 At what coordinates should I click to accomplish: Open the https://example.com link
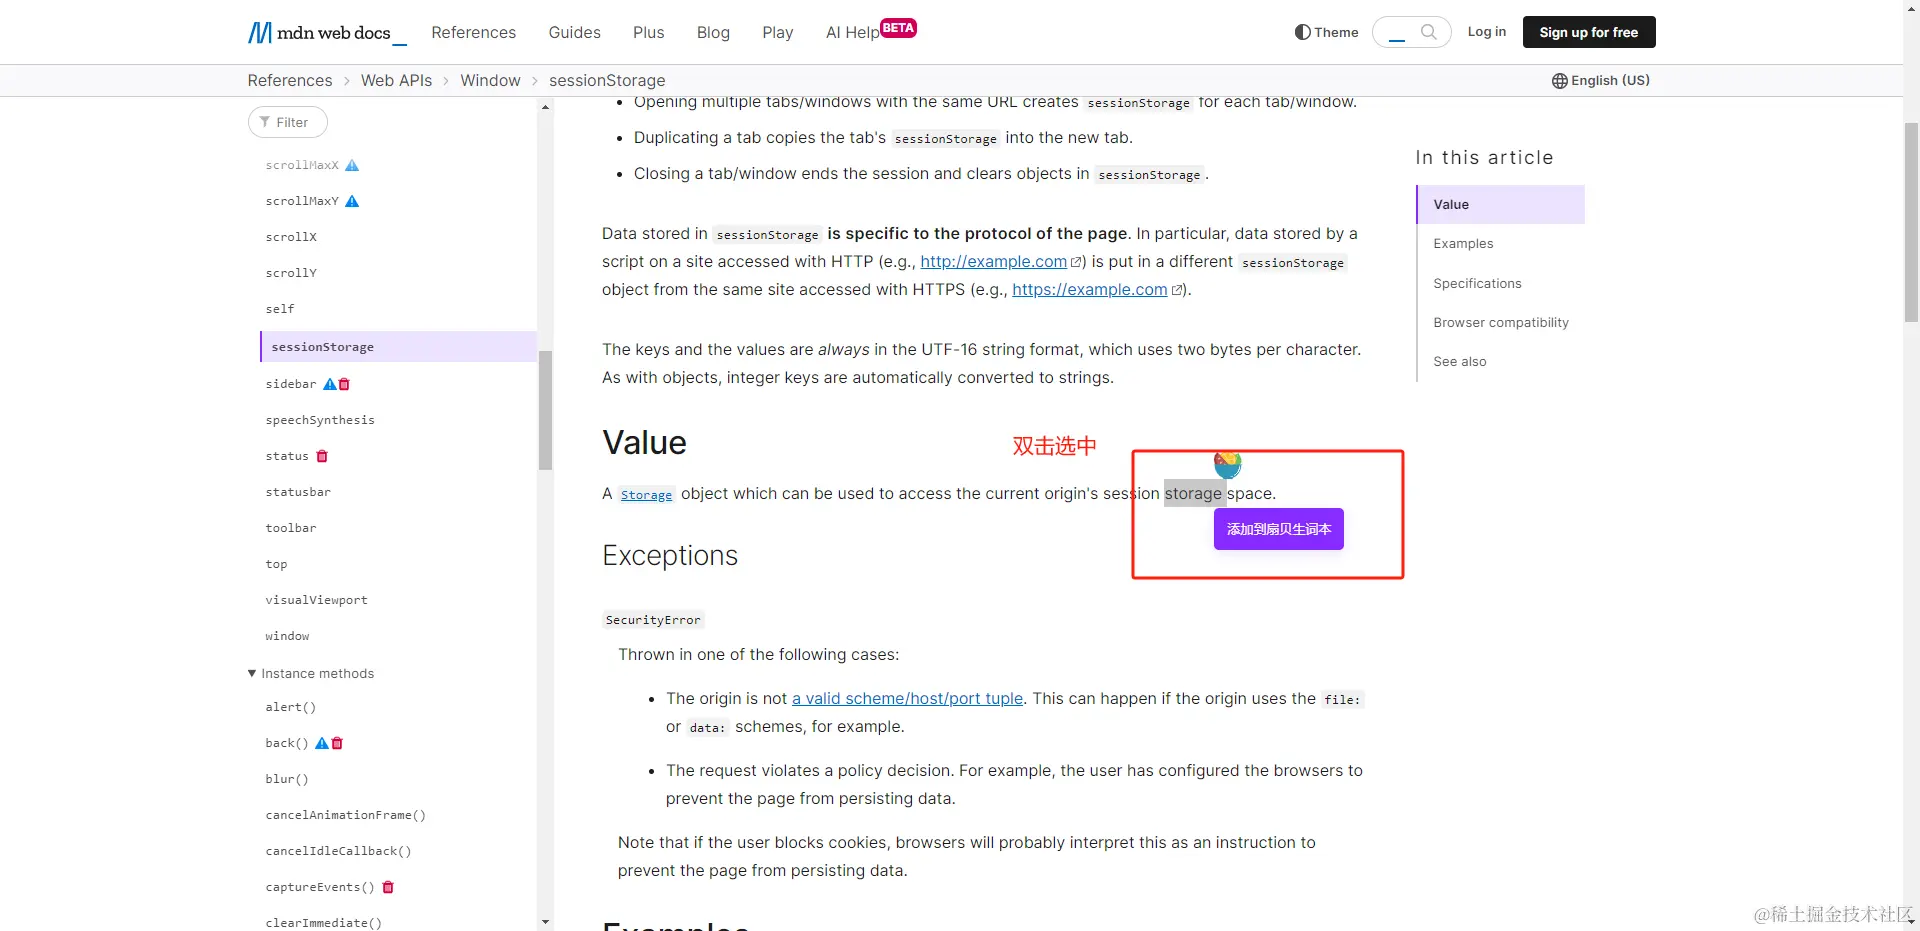click(1089, 289)
